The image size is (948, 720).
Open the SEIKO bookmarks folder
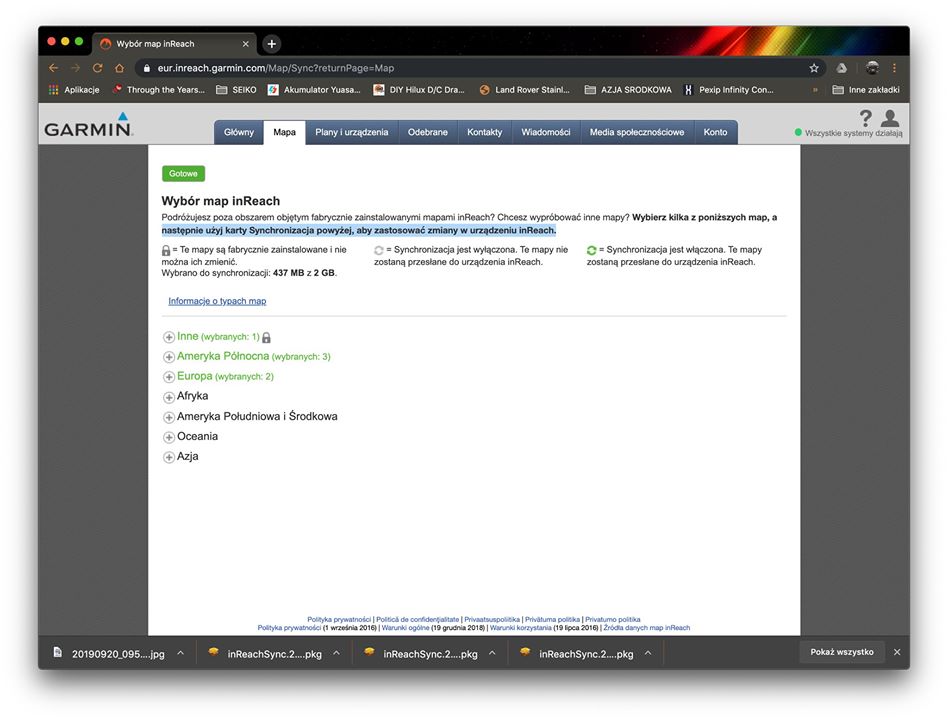[x=236, y=89]
